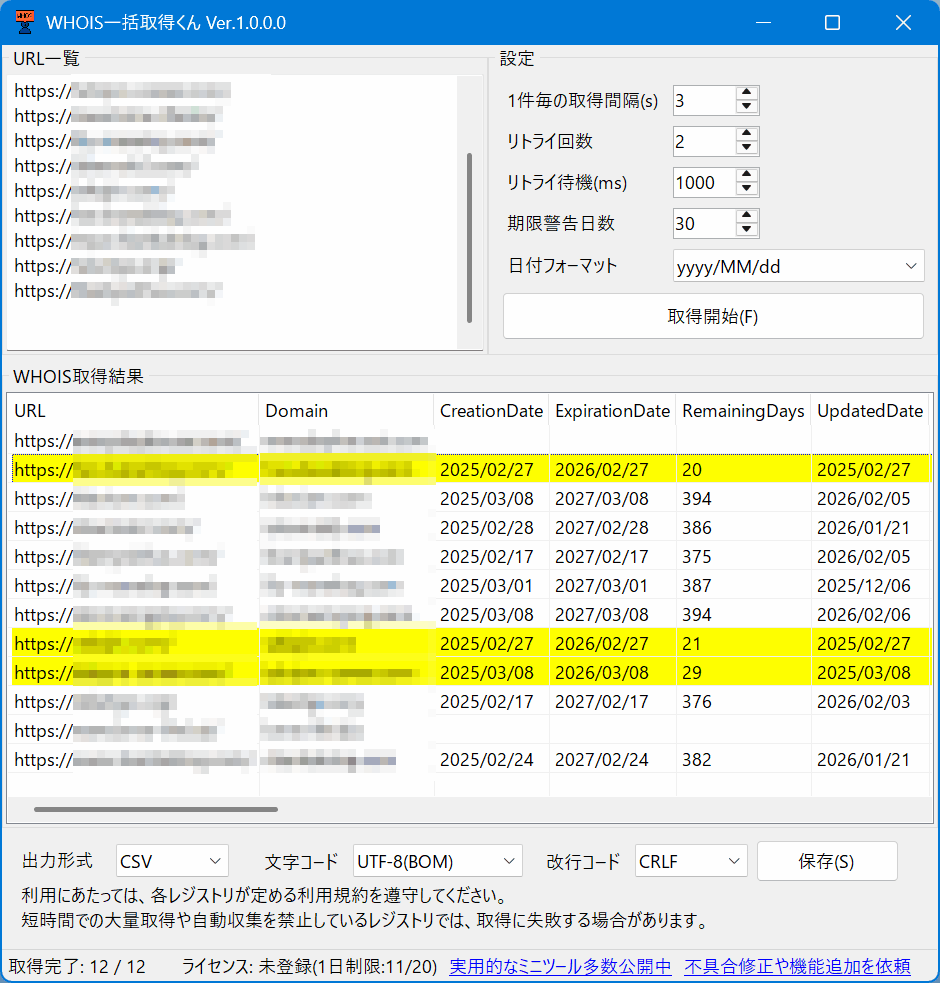The image size is (940, 983).
Task: Click the application icon in the title bar
Action: (x=24, y=21)
